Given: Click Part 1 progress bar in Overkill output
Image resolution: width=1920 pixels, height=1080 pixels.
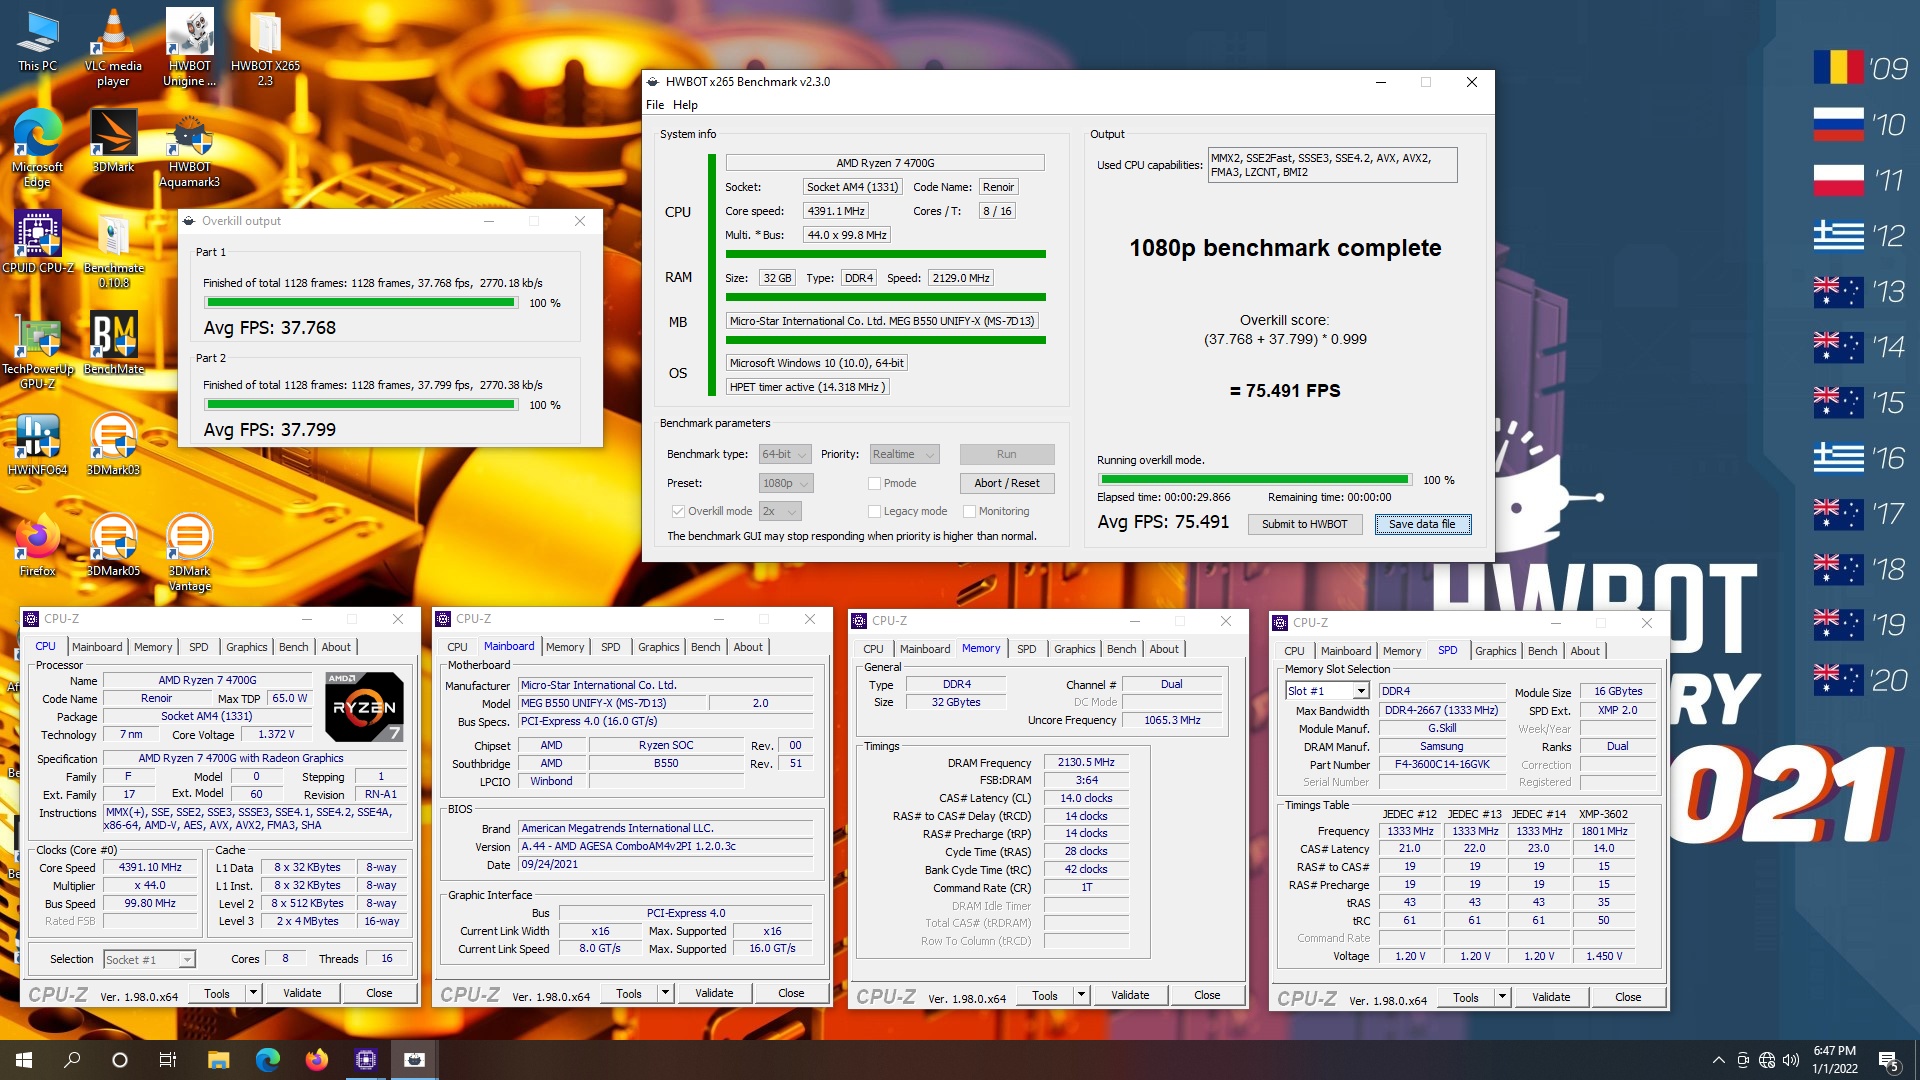Looking at the screenshot, I should (x=361, y=303).
